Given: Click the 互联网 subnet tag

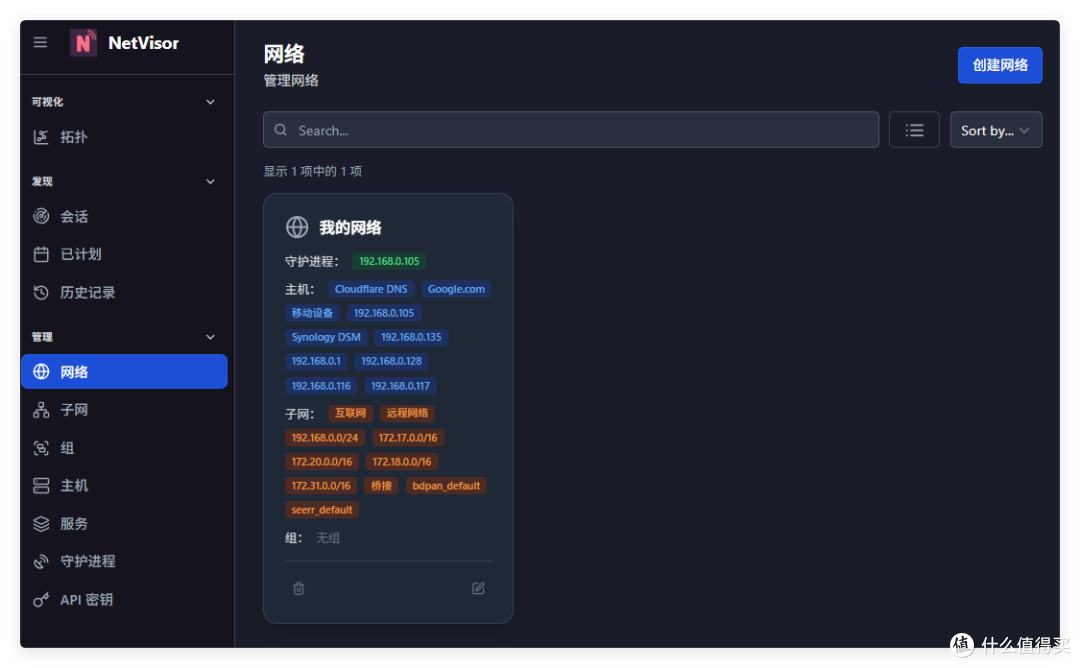Looking at the screenshot, I should 351,413.
